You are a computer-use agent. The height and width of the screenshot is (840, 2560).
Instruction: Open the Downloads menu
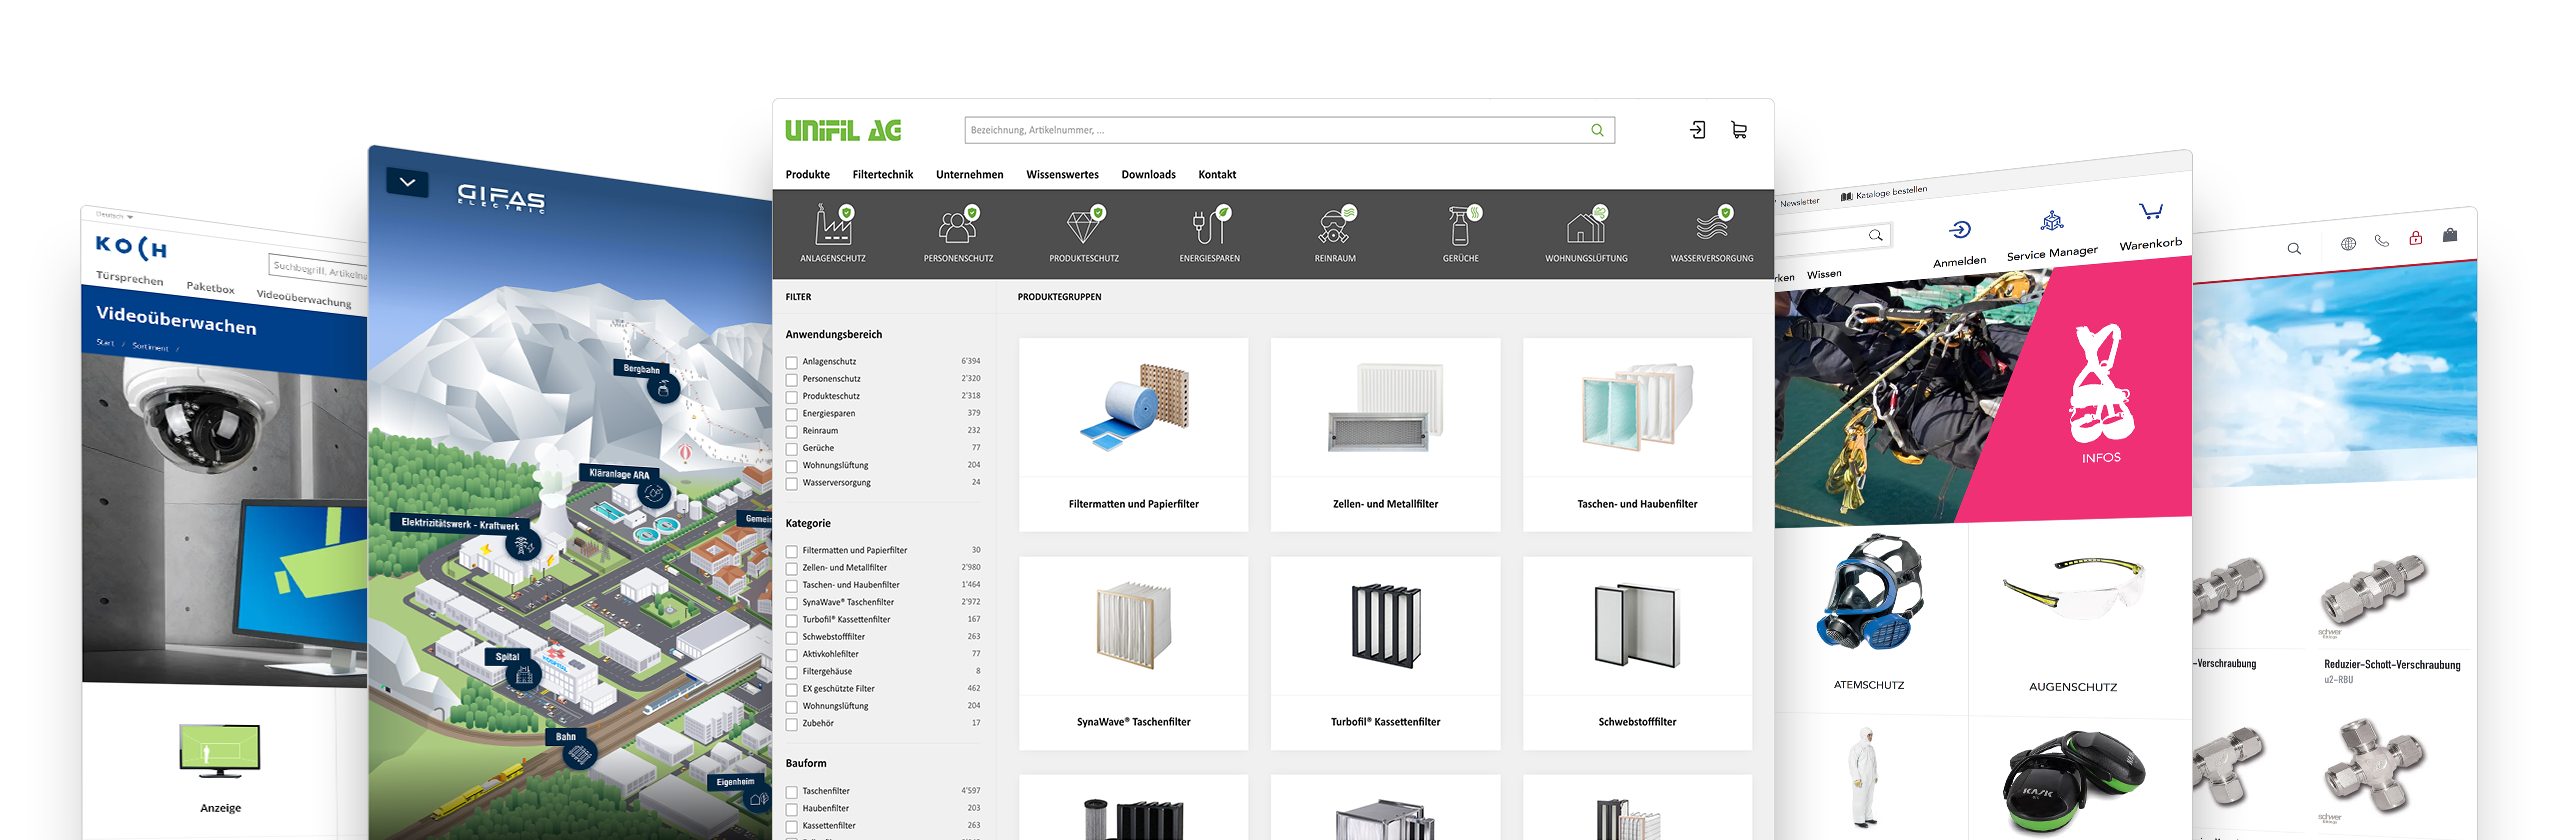tap(1148, 174)
